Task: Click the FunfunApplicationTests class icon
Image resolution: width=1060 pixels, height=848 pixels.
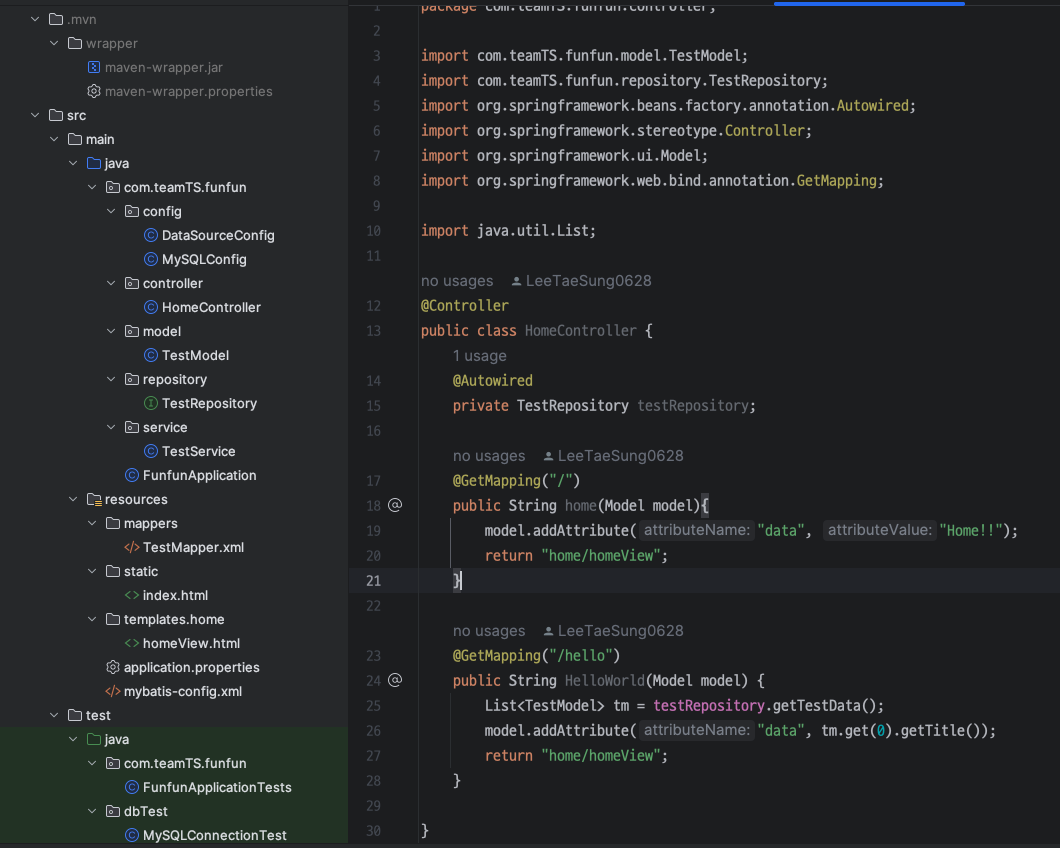Action: tap(132, 787)
